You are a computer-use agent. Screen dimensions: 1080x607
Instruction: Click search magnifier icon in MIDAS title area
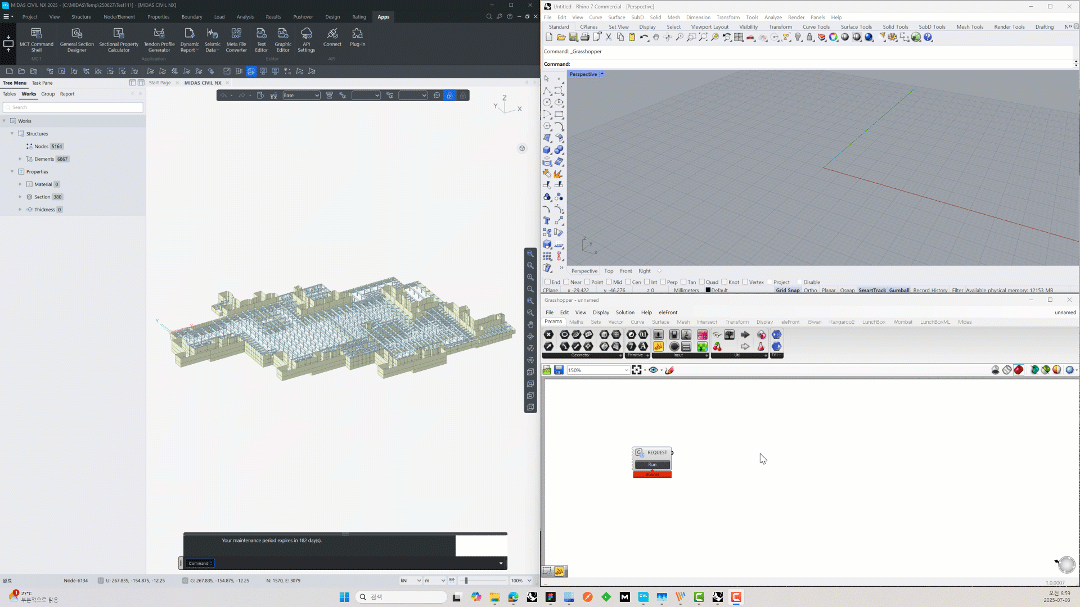pyautogui.click(x=489, y=17)
